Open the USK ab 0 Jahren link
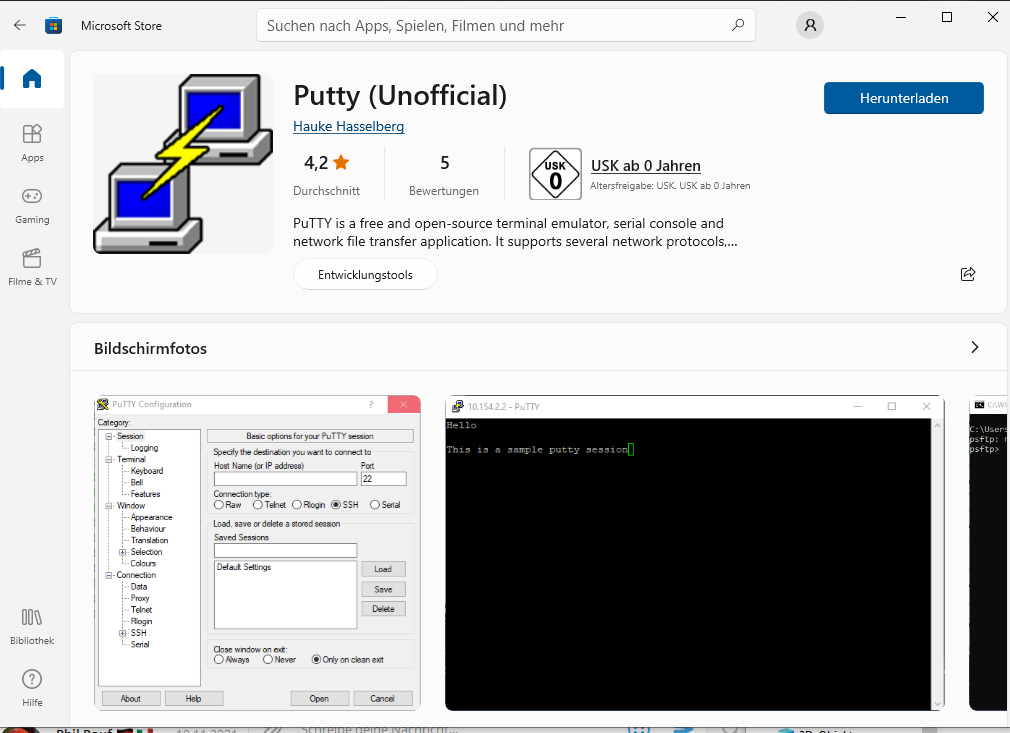This screenshot has height=733, width=1010. pos(646,166)
